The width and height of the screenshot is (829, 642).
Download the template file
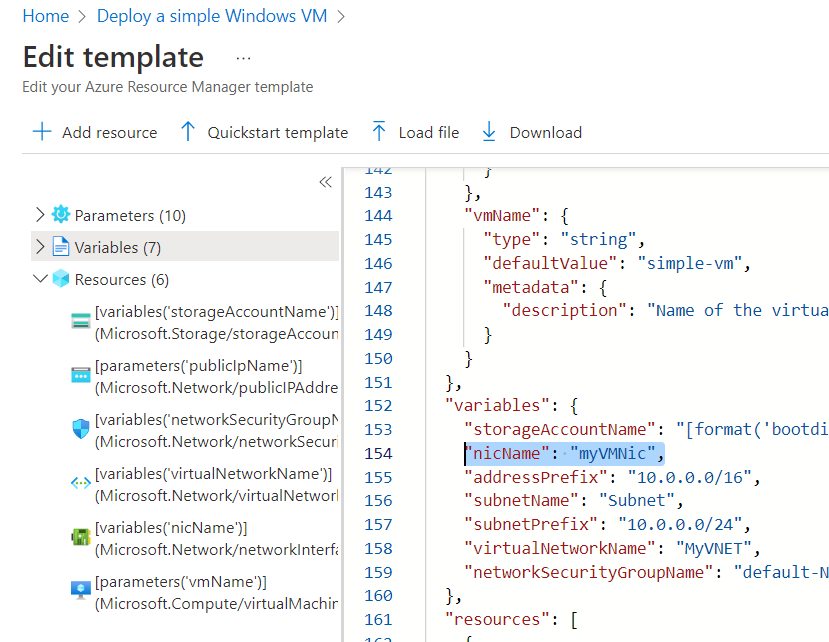click(531, 133)
